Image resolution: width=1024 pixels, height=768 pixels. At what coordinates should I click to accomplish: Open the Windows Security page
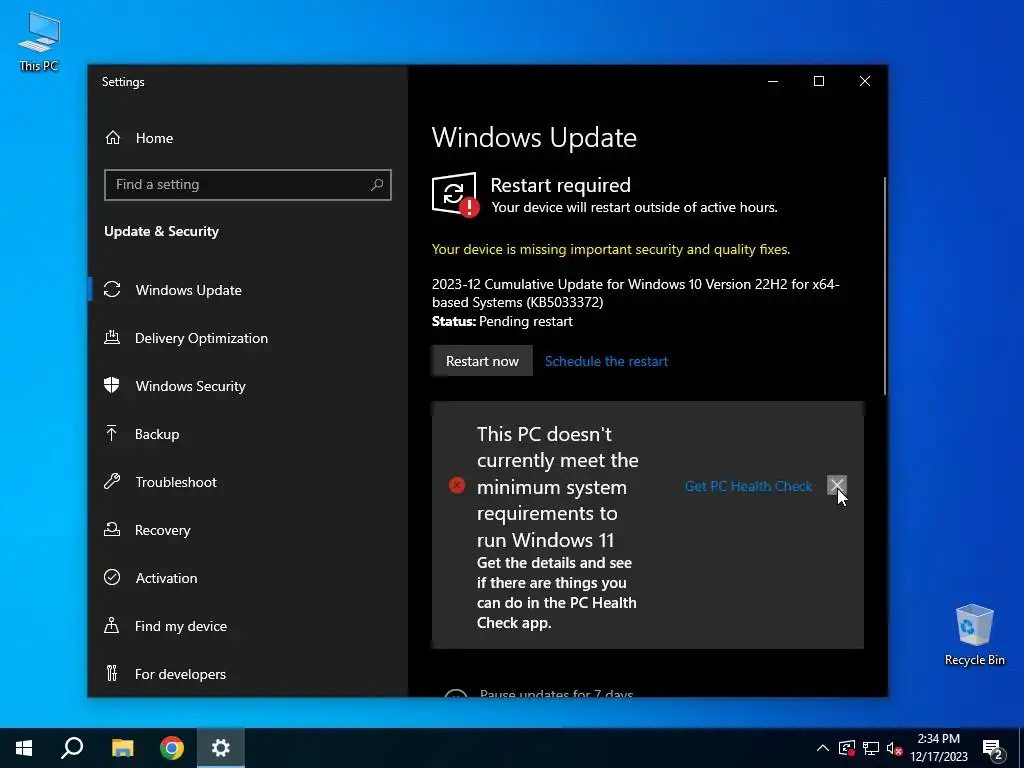coord(191,386)
